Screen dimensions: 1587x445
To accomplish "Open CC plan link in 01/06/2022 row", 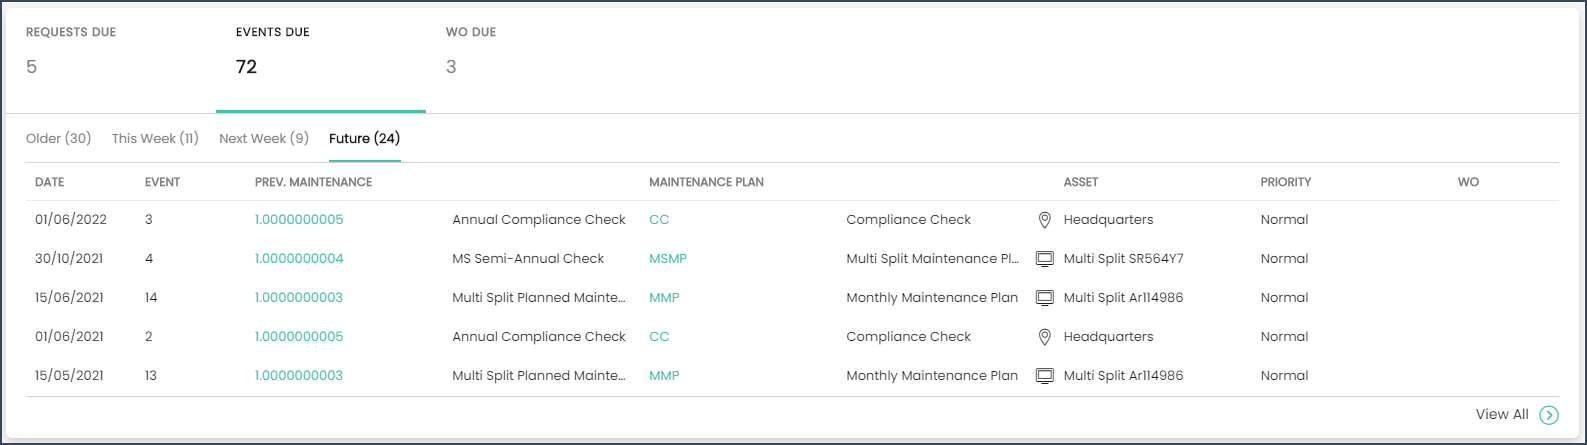I will (659, 219).
